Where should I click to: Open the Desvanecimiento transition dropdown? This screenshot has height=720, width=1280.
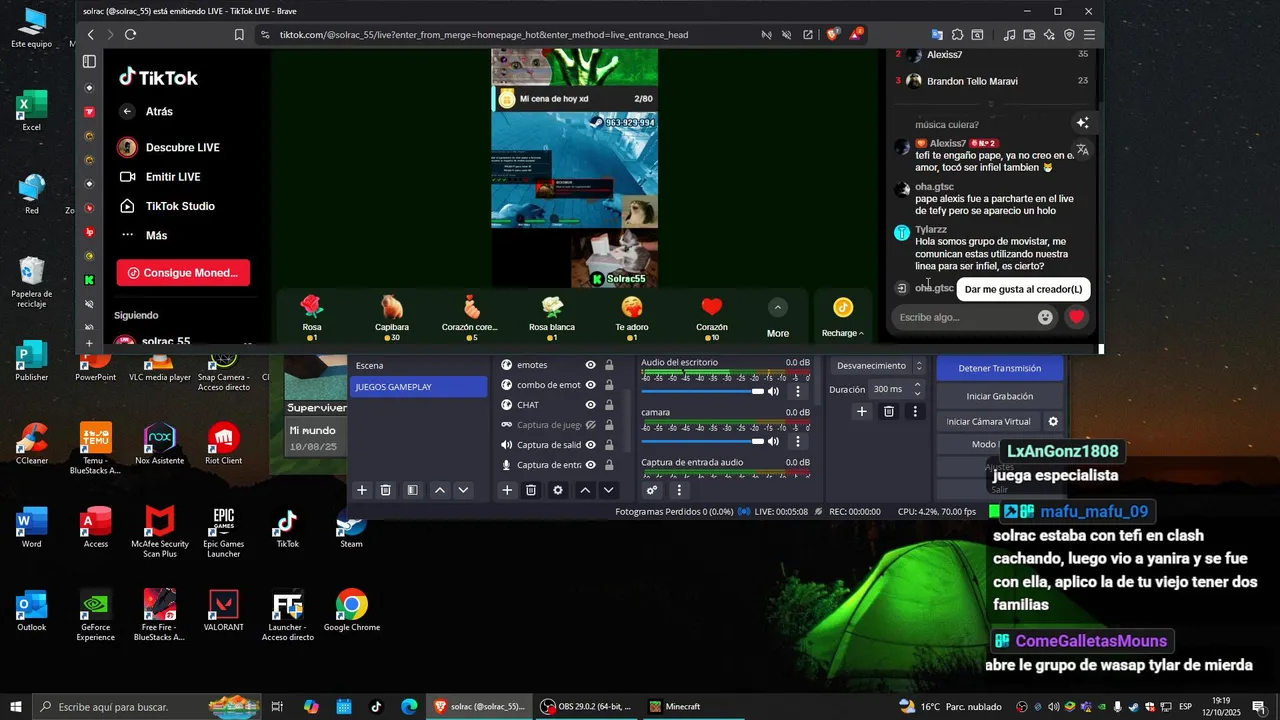click(x=877, y=366)
